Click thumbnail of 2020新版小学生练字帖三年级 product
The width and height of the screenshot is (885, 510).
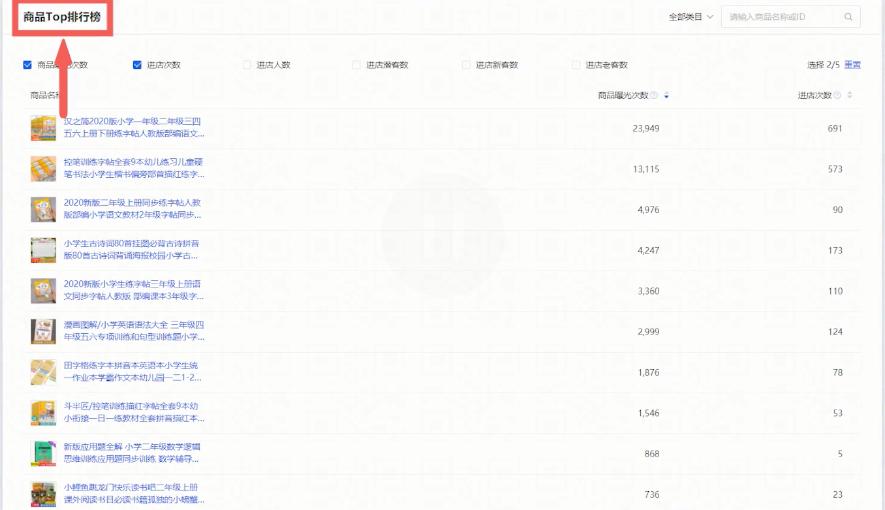point(43,291)
